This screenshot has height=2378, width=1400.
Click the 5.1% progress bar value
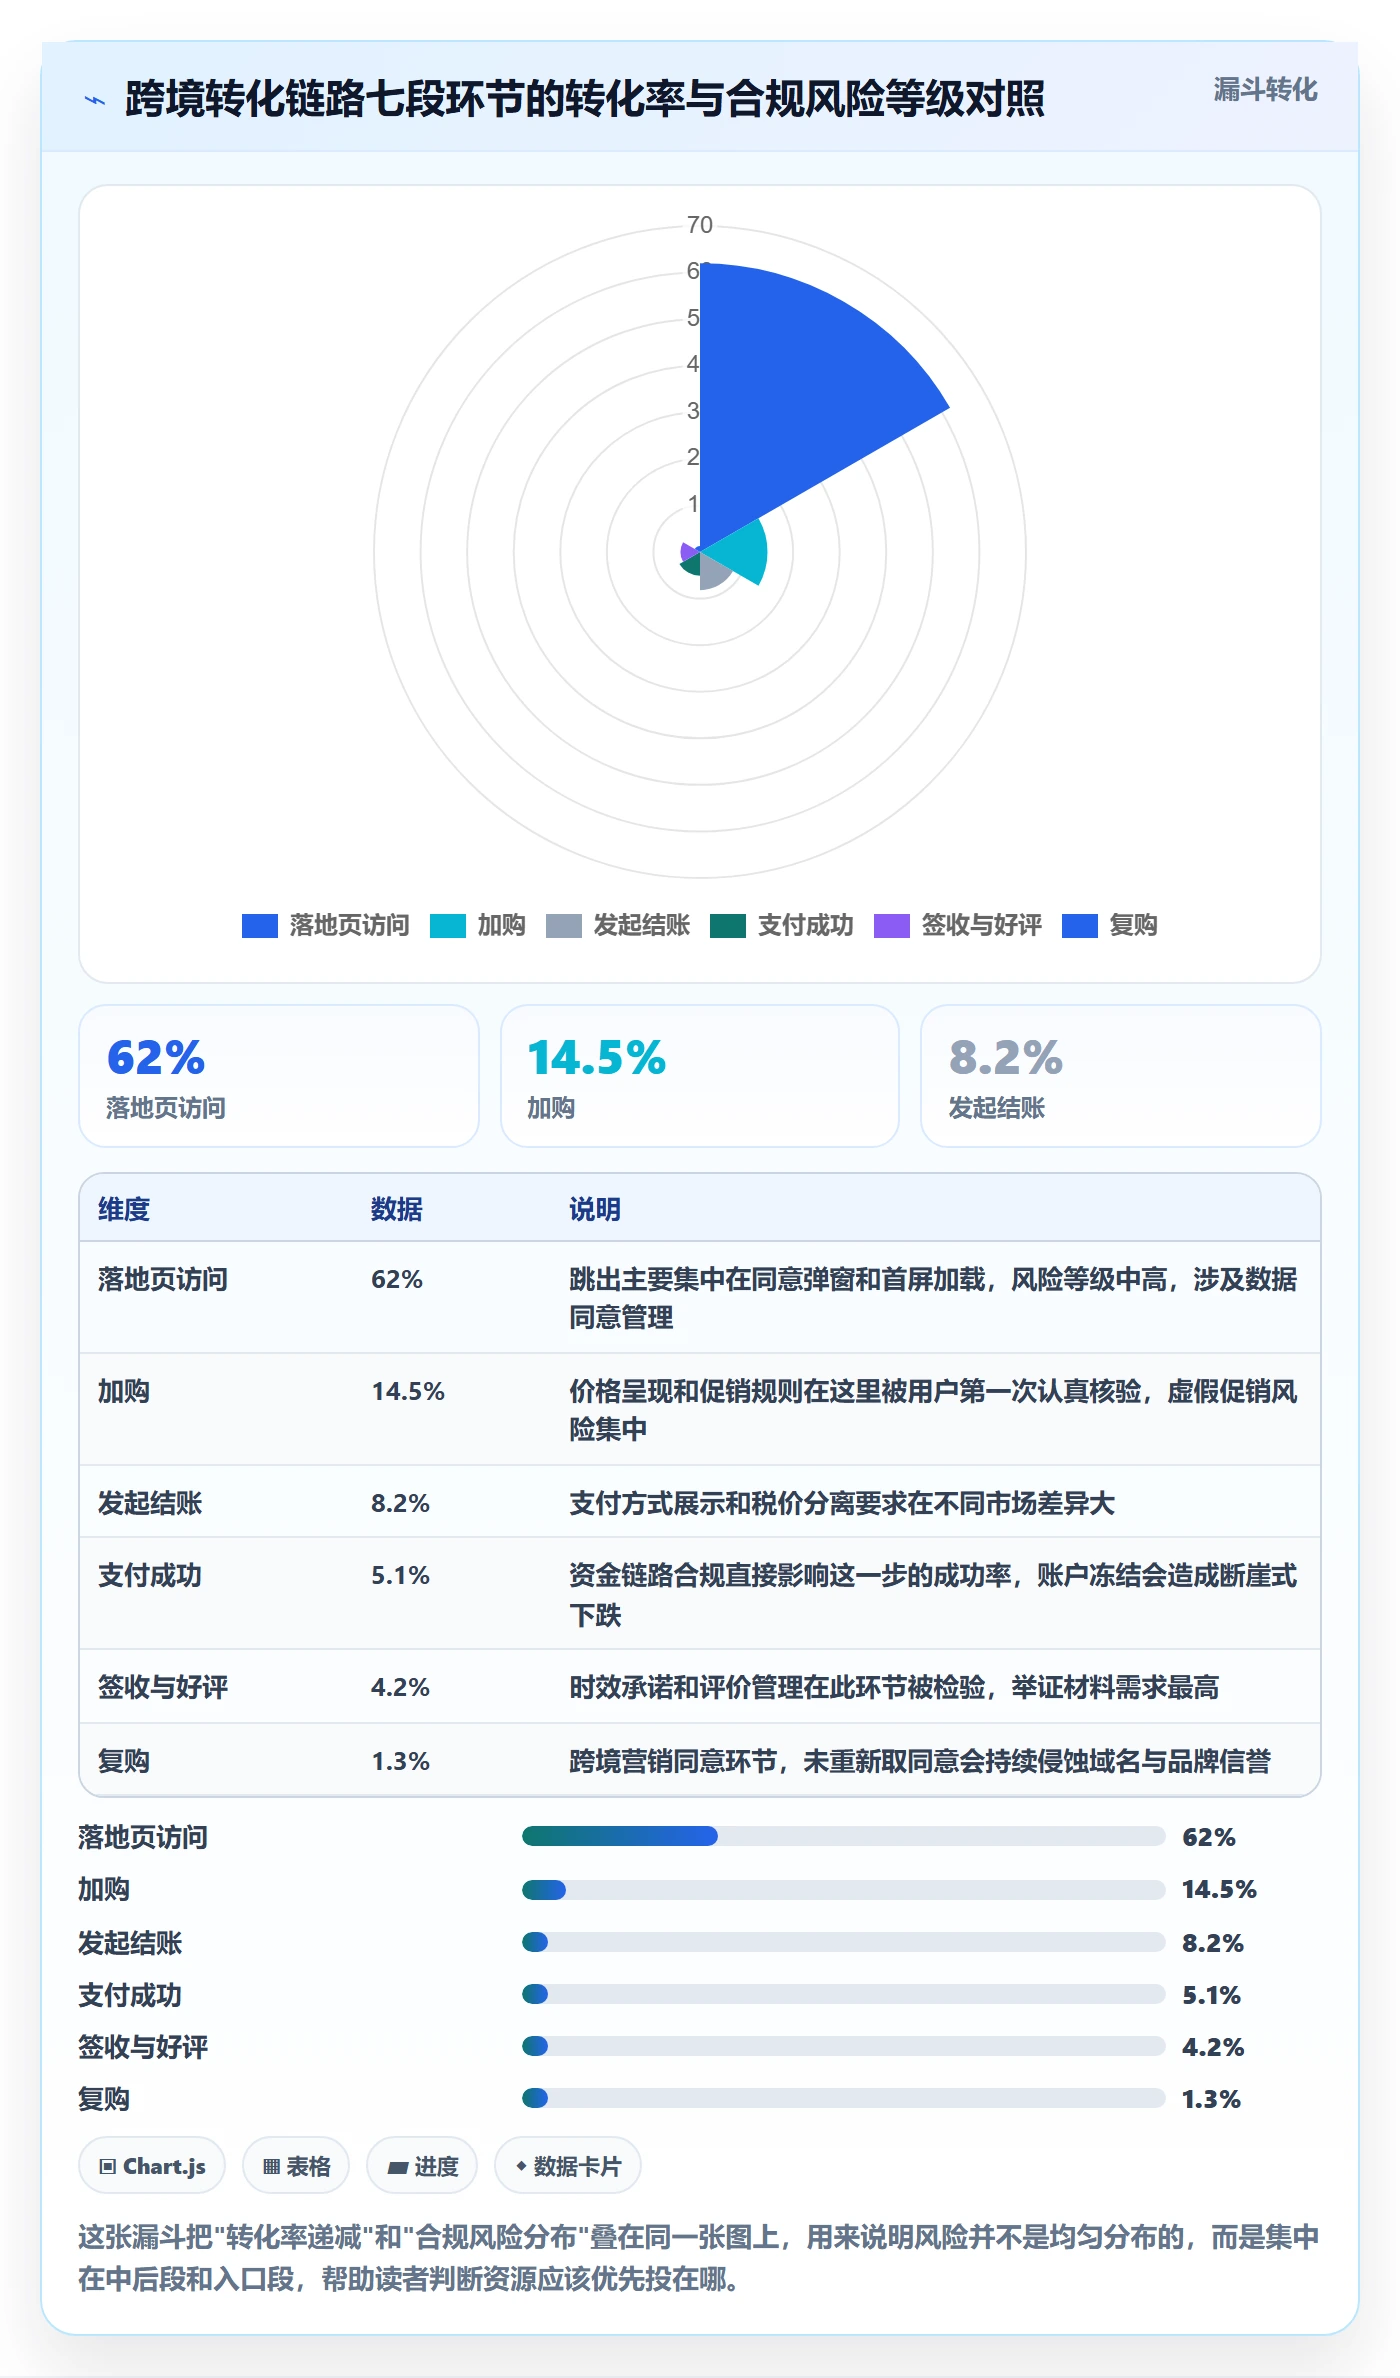pyautogui.click(x=1211, y=1995)
